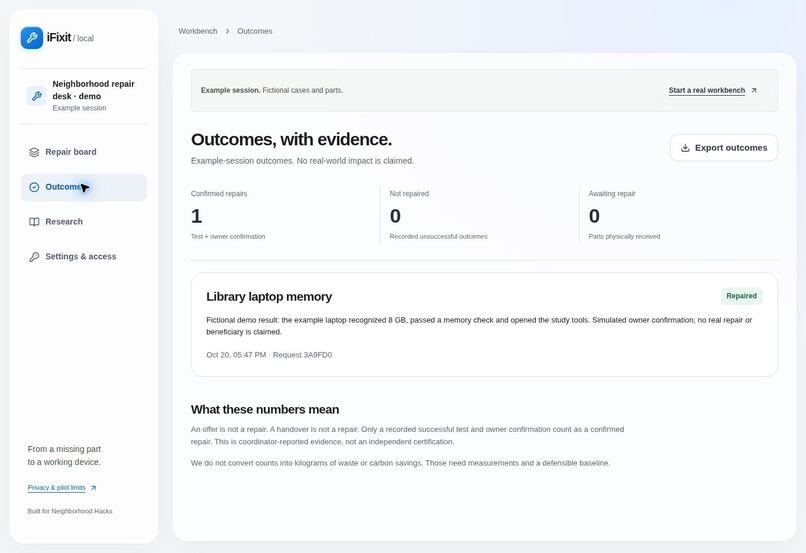Click the iFixit wrench logo icon
The height and width of the screenshot is (553, 806).
(32, 38)
